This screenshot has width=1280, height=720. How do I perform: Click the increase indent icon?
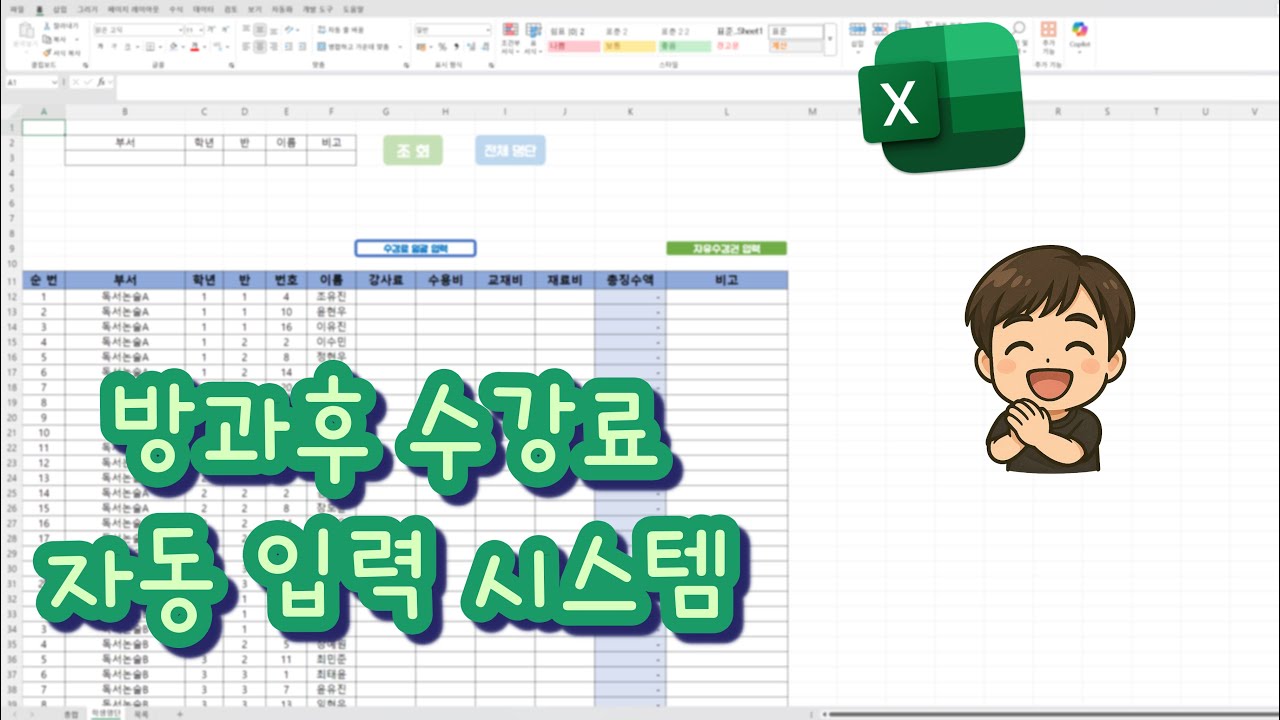pos(302,47)
